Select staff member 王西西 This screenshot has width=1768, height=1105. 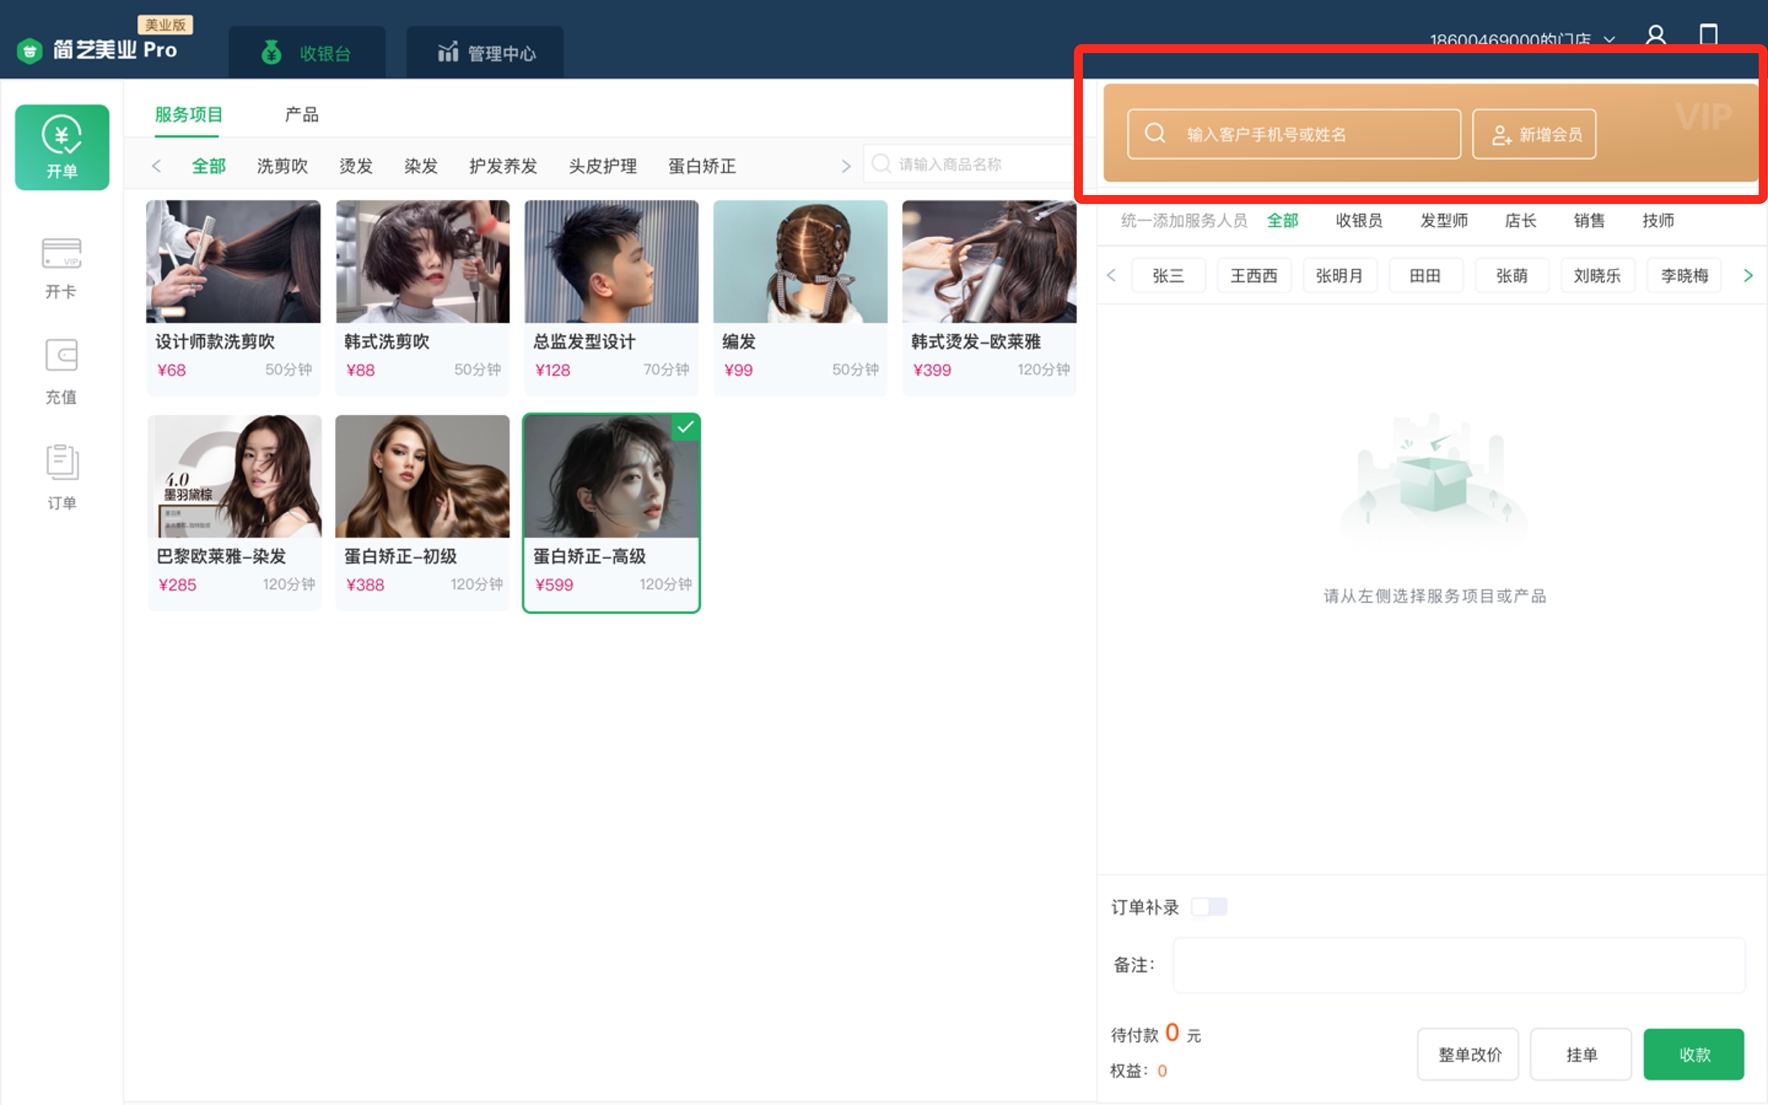1254,275
